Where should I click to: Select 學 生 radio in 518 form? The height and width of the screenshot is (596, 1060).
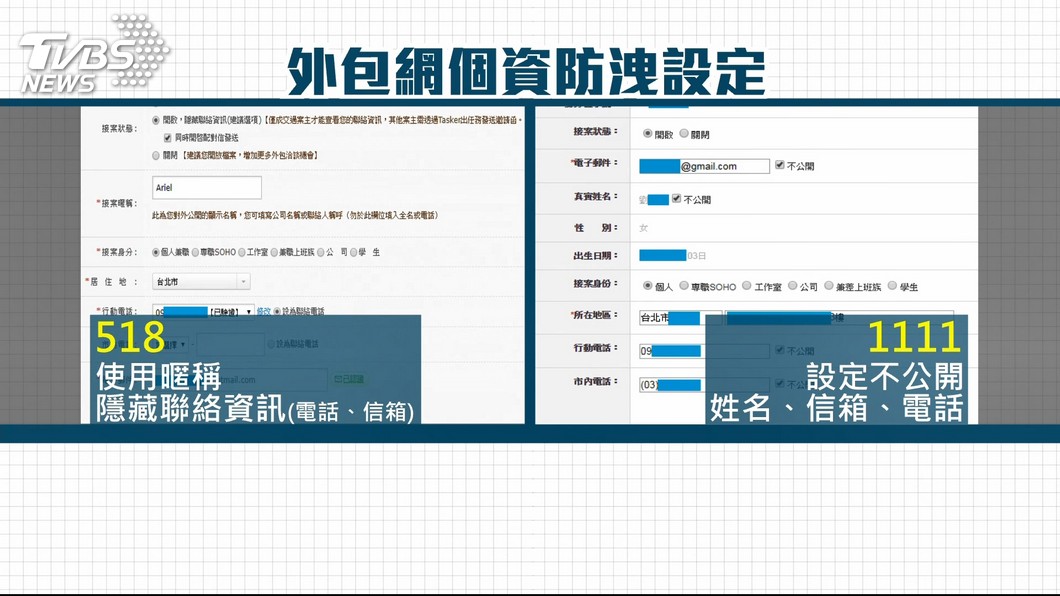(354, 252)
